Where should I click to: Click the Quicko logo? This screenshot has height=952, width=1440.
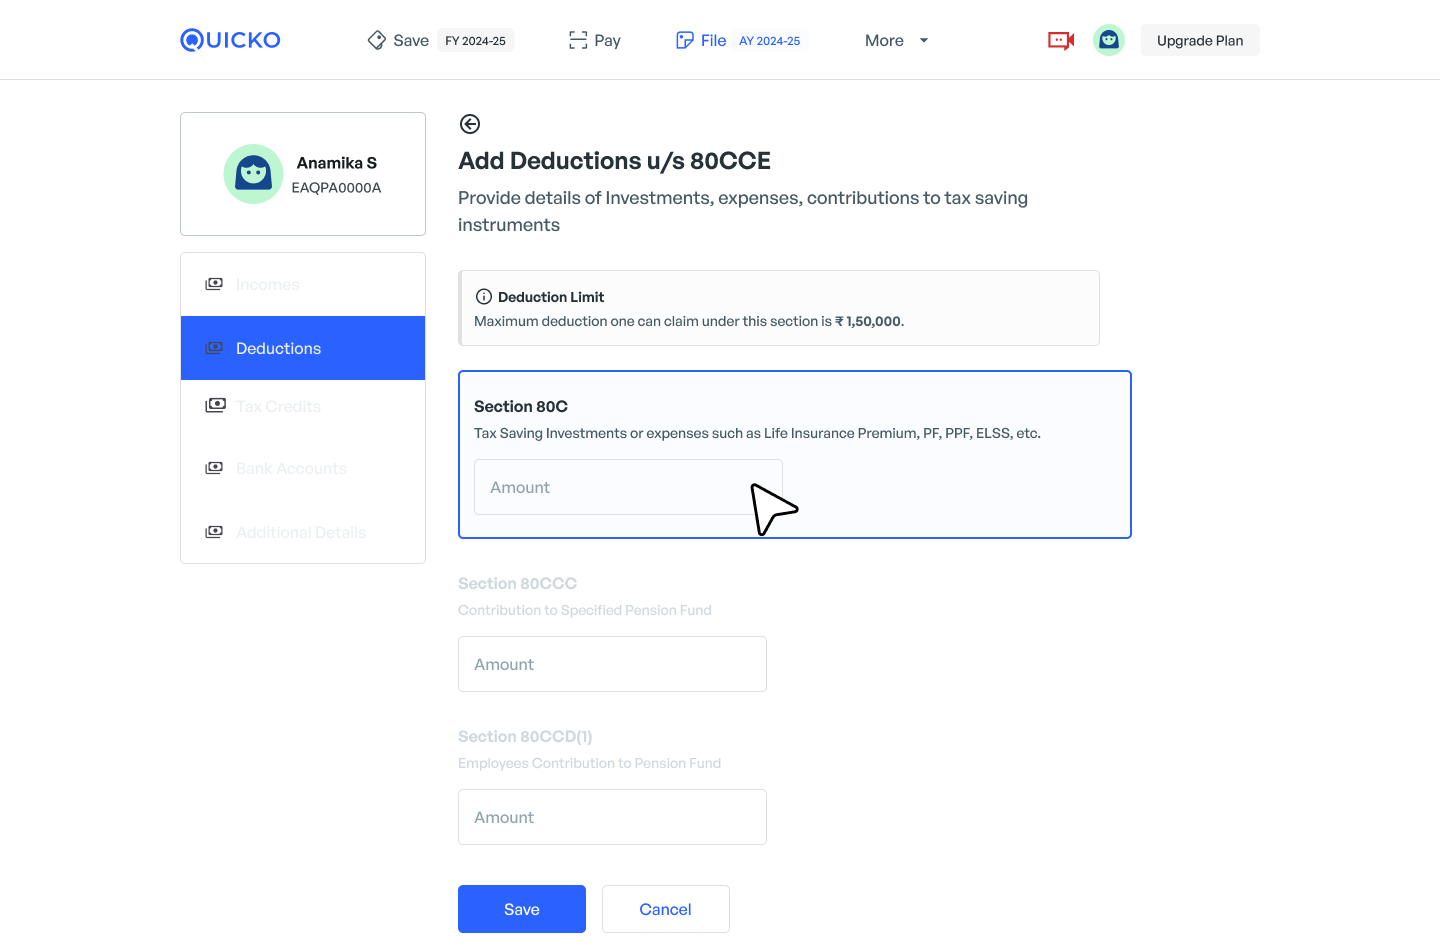(230, 40)
